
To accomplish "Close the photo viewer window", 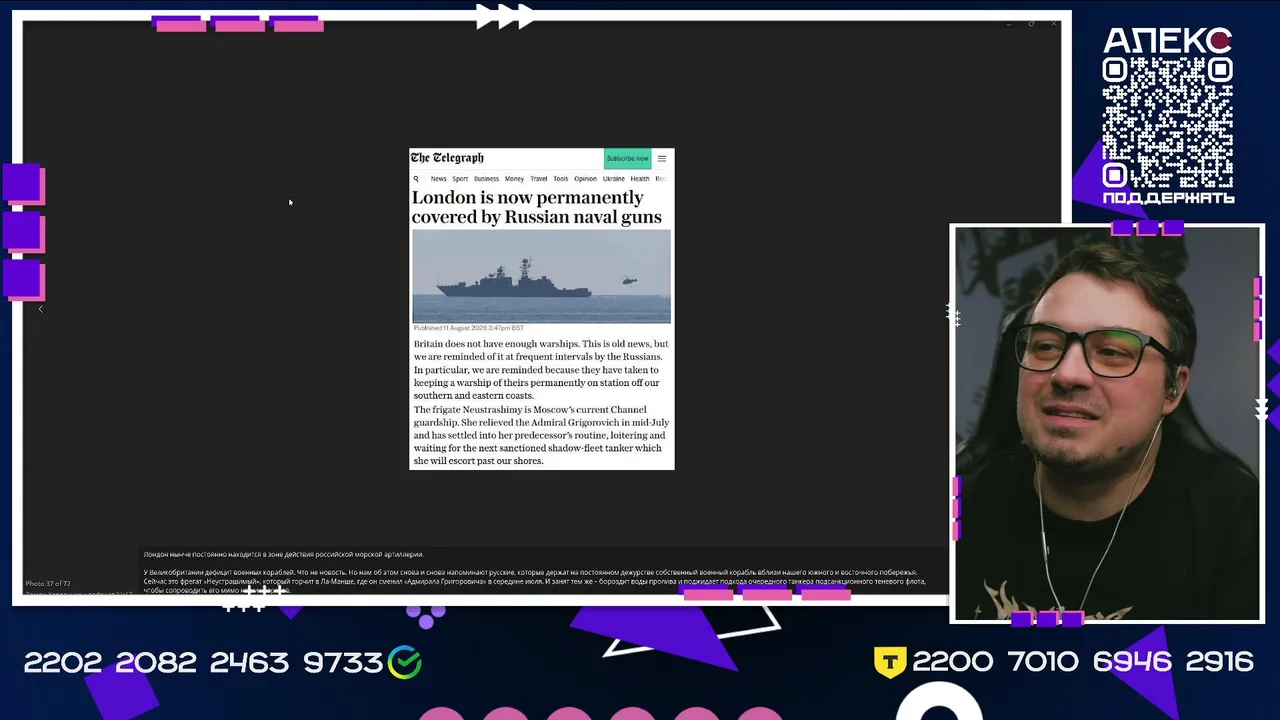I will [x=1054, y=23].
